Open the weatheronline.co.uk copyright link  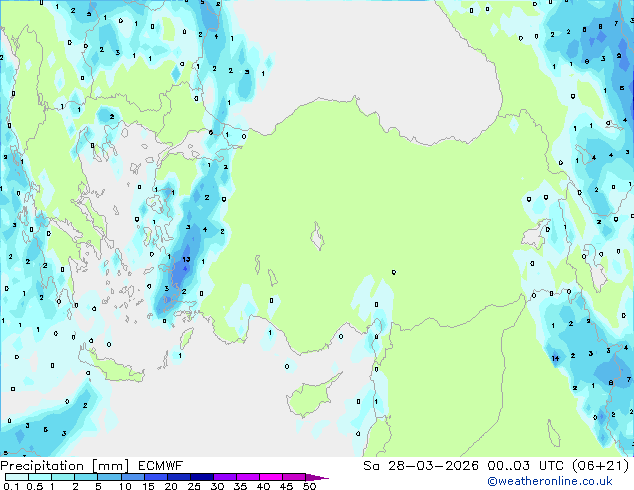coord(550,481)
